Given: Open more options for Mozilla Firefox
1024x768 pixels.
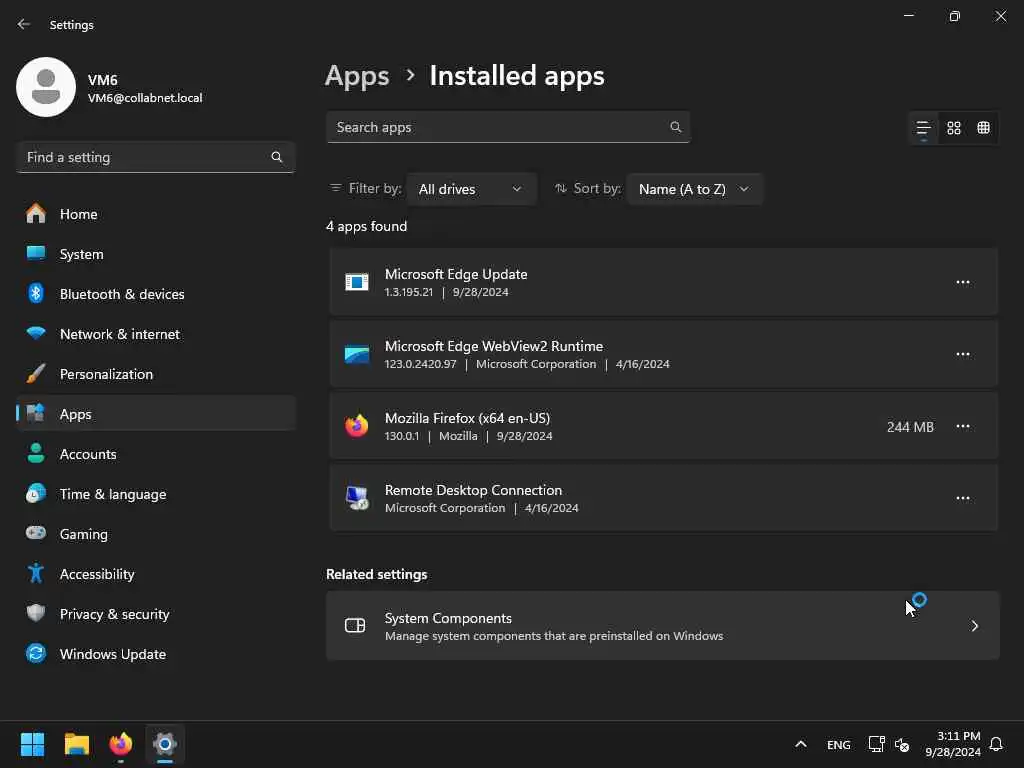Looking at the screenshot, I should tap(963, 426).
